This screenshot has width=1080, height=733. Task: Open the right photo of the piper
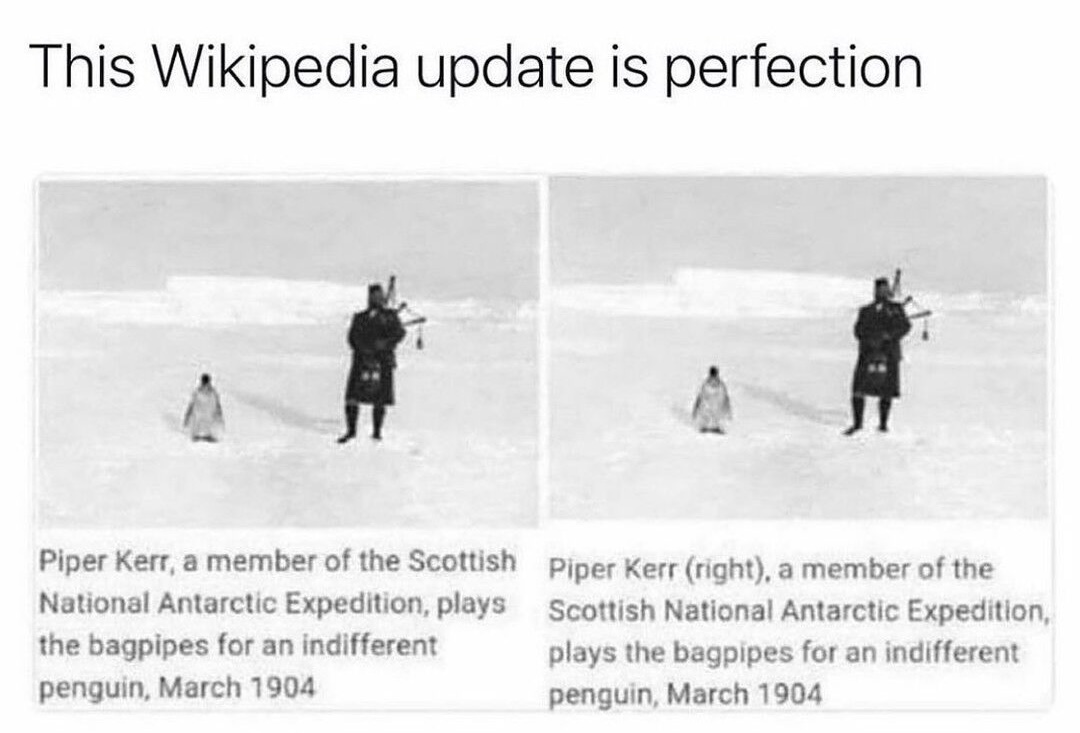[798, 347]
